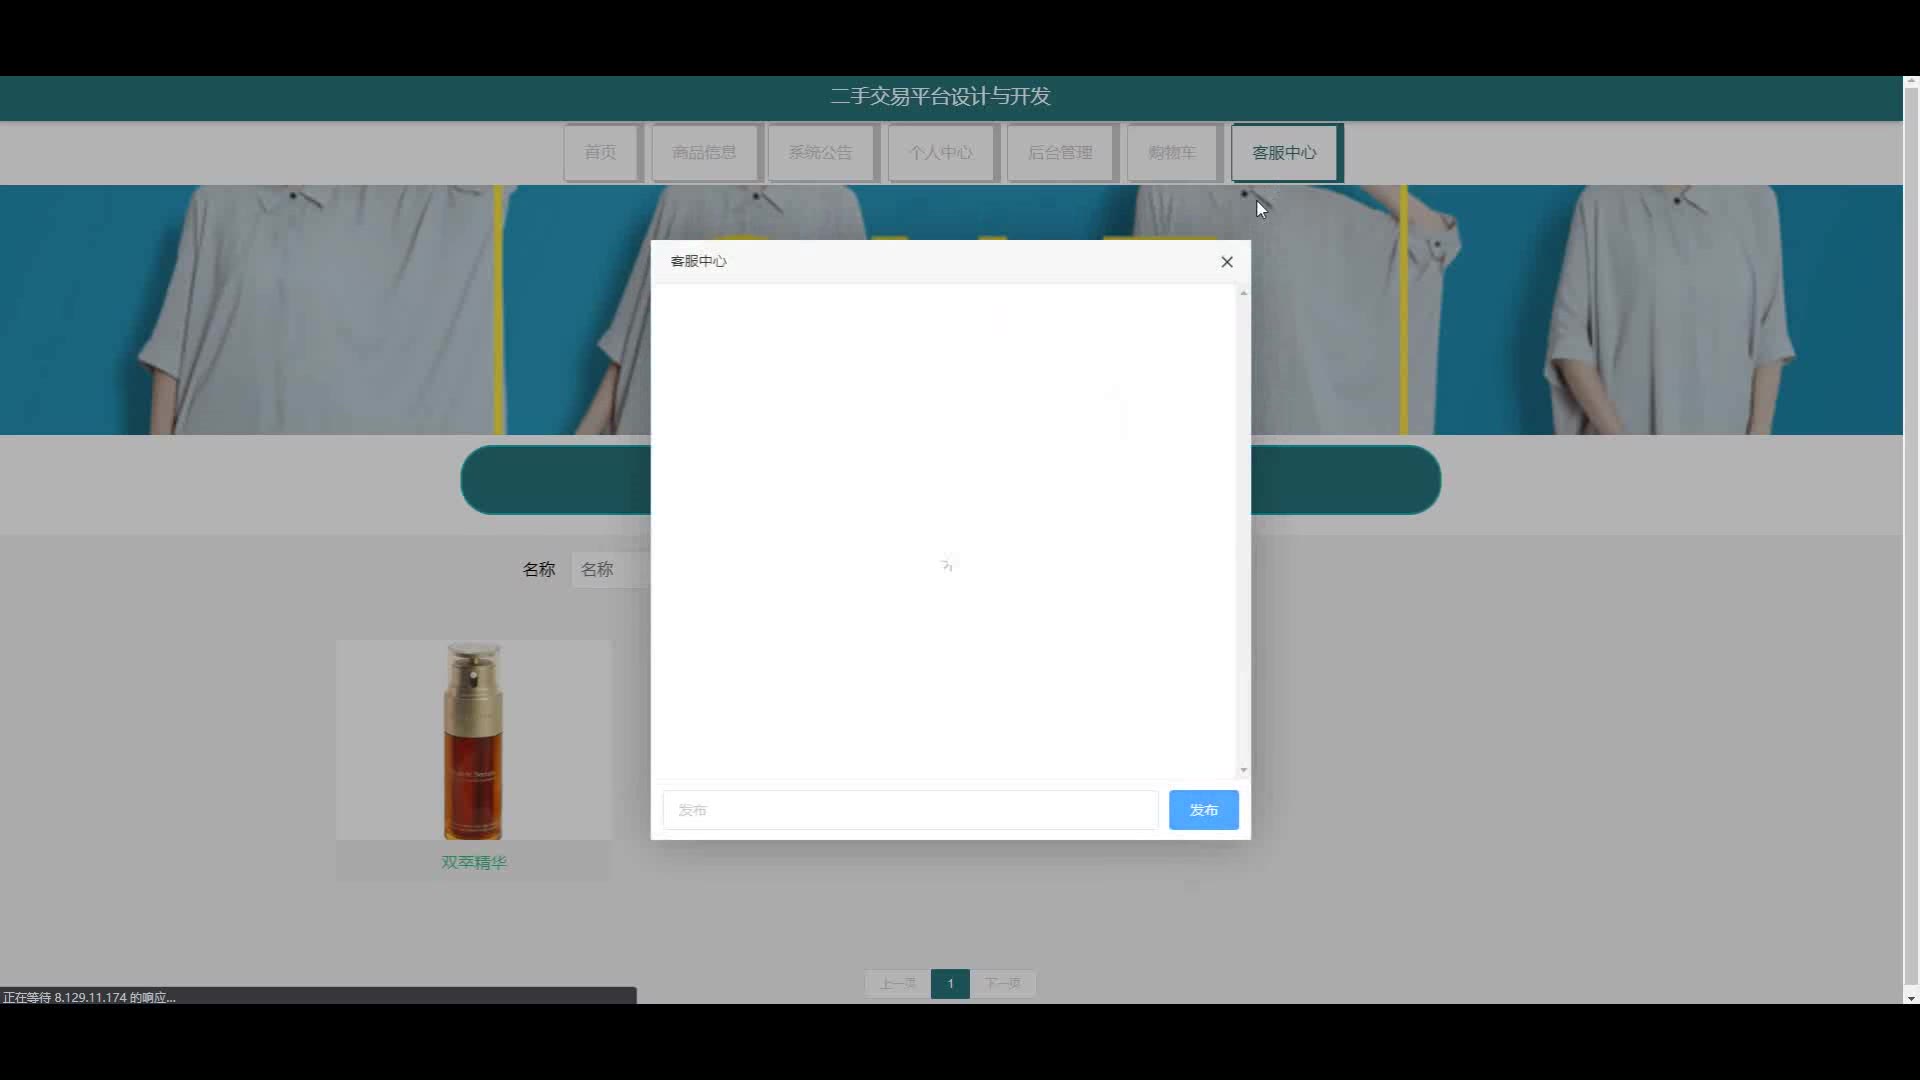1920x1080 pixels.
Task: Click the page scrollbar up arrow
Action: (1911, 82)
